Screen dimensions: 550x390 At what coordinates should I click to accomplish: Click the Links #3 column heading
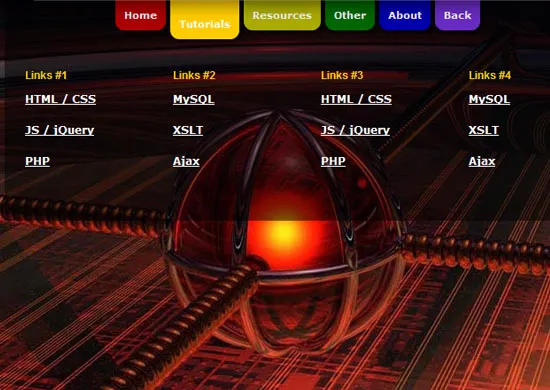tap(342, 75)
